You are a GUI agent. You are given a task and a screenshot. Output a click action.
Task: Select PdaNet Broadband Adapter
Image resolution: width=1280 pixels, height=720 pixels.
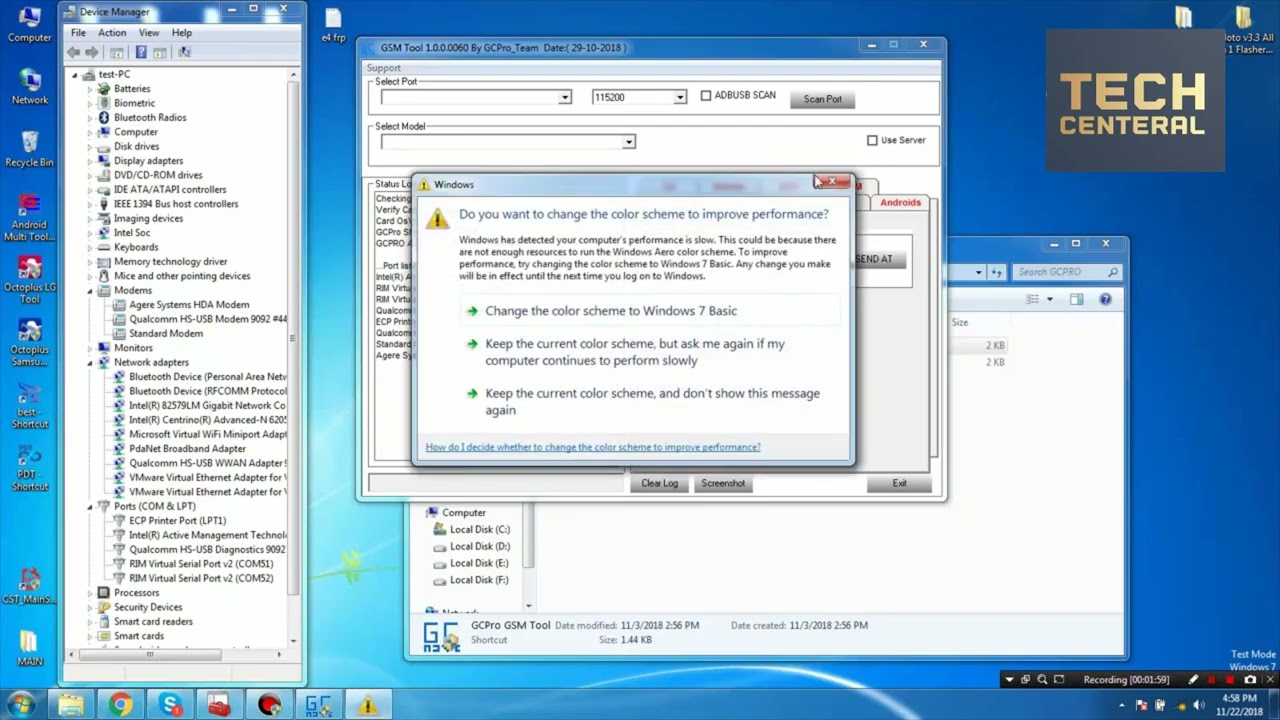click(x=187, y=449)
